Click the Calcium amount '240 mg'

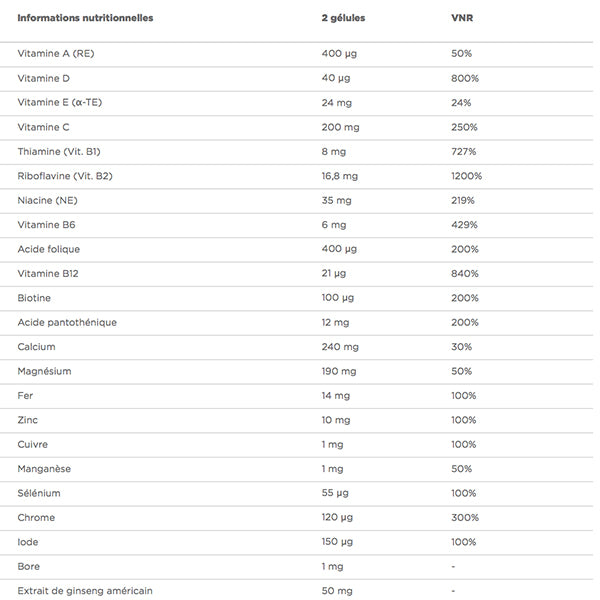click(340, 347)
